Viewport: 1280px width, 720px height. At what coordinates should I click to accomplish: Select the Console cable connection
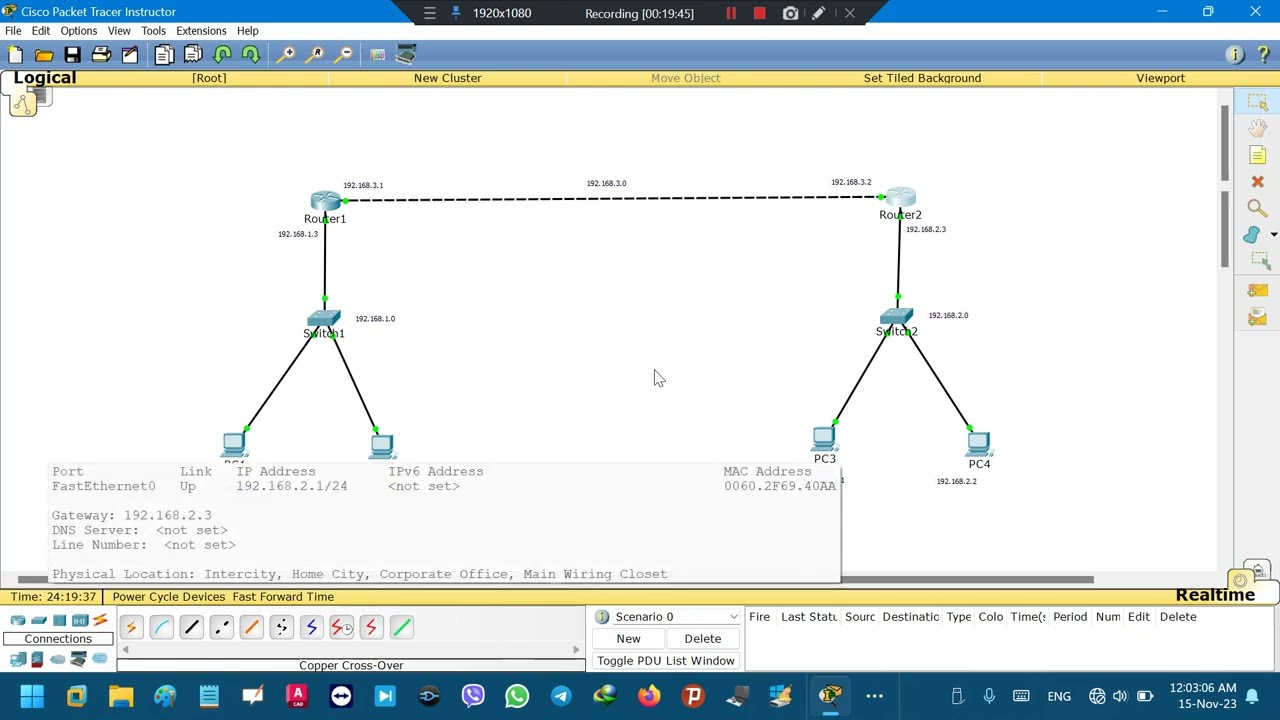pyautogui.click(x=161, y=627)
